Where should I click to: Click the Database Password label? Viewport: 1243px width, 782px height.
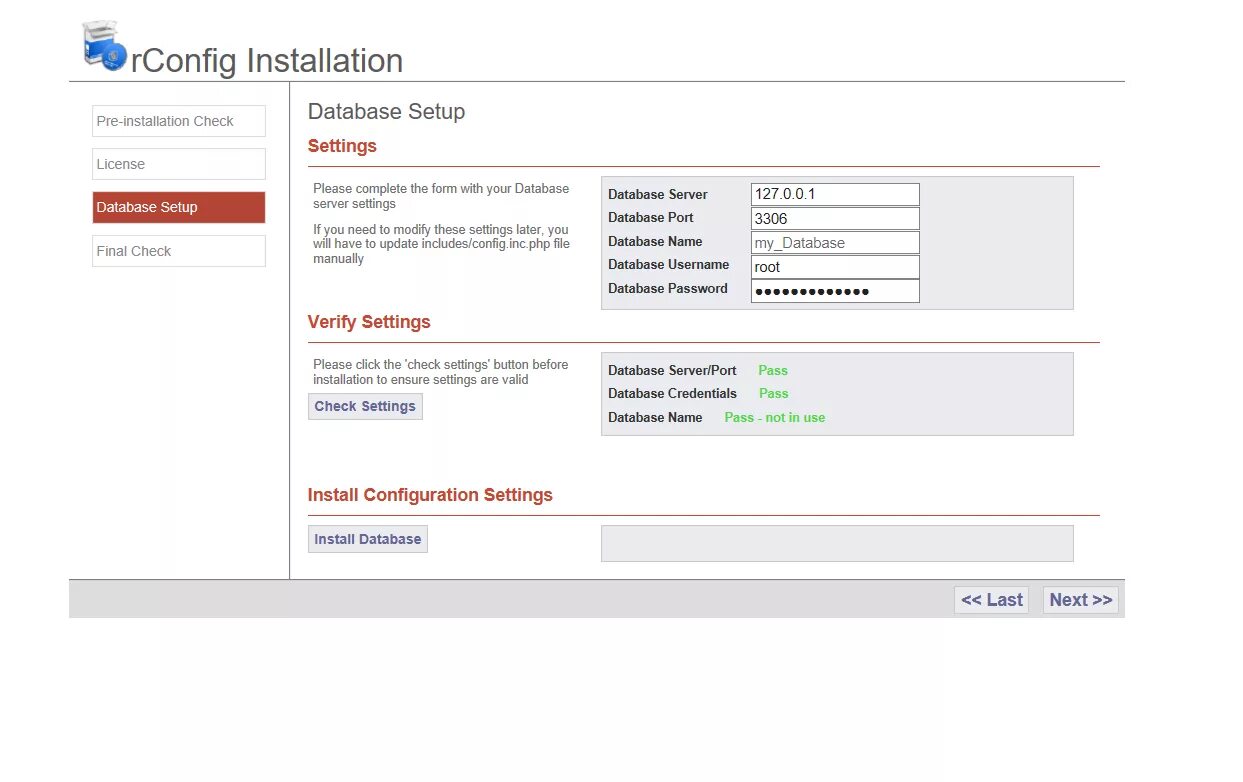pos(668,288)
